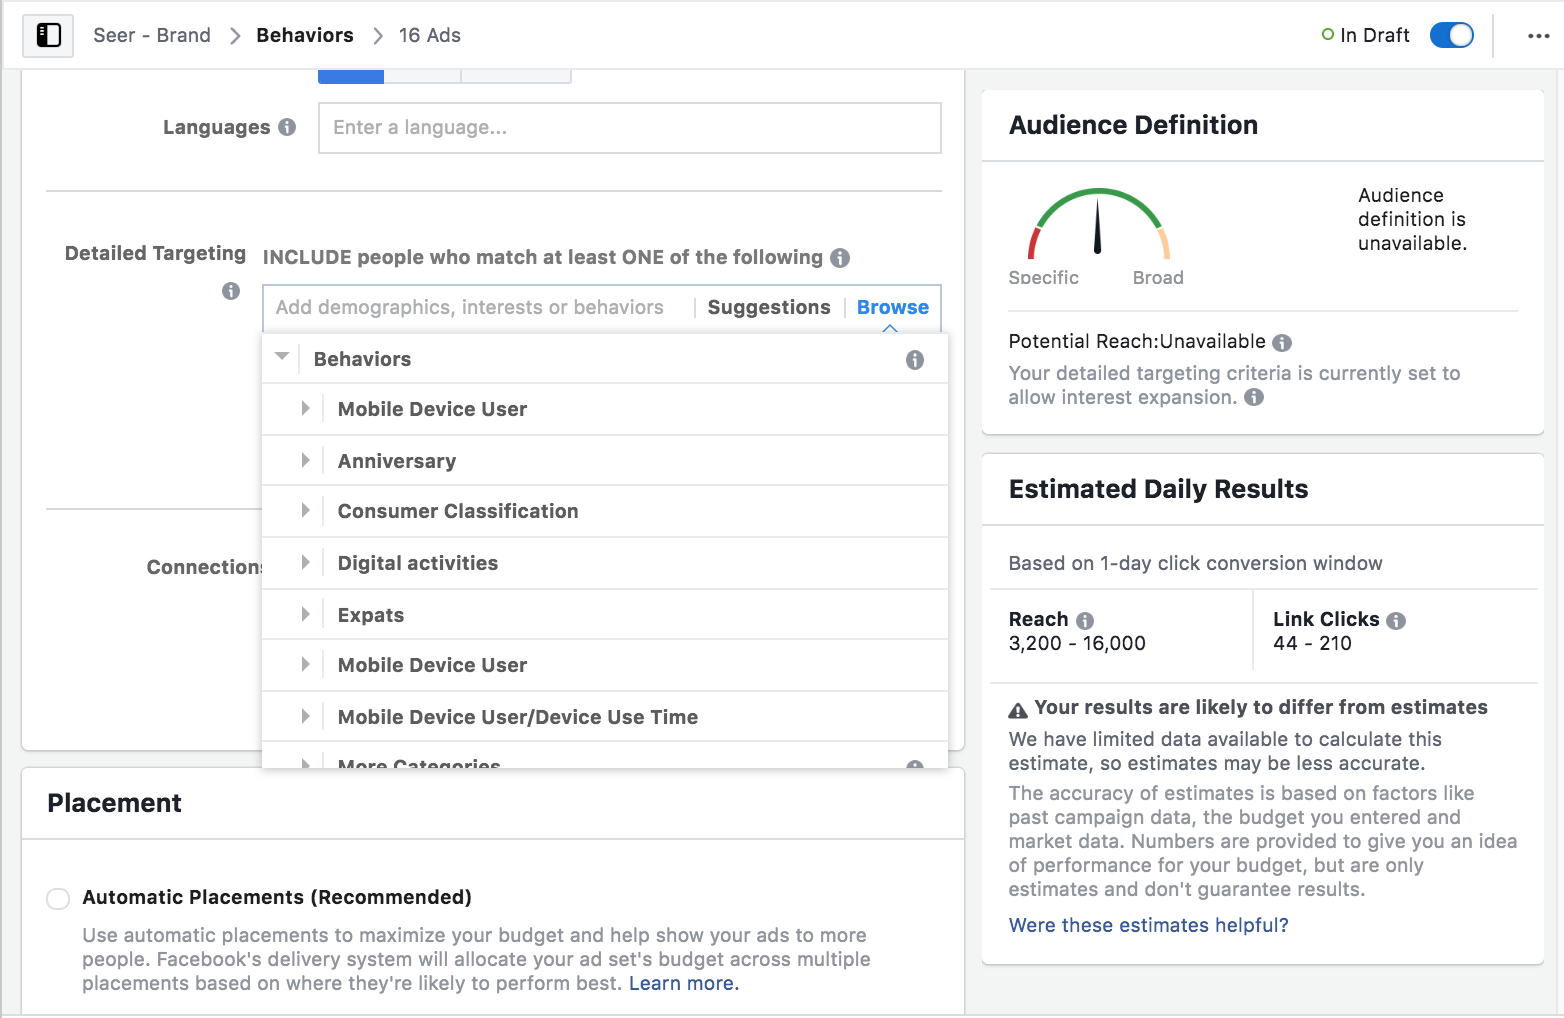Collapse the Behaviors category
The width and height of the screenshot is (1564, 1018).
click(x=282, y=357)
